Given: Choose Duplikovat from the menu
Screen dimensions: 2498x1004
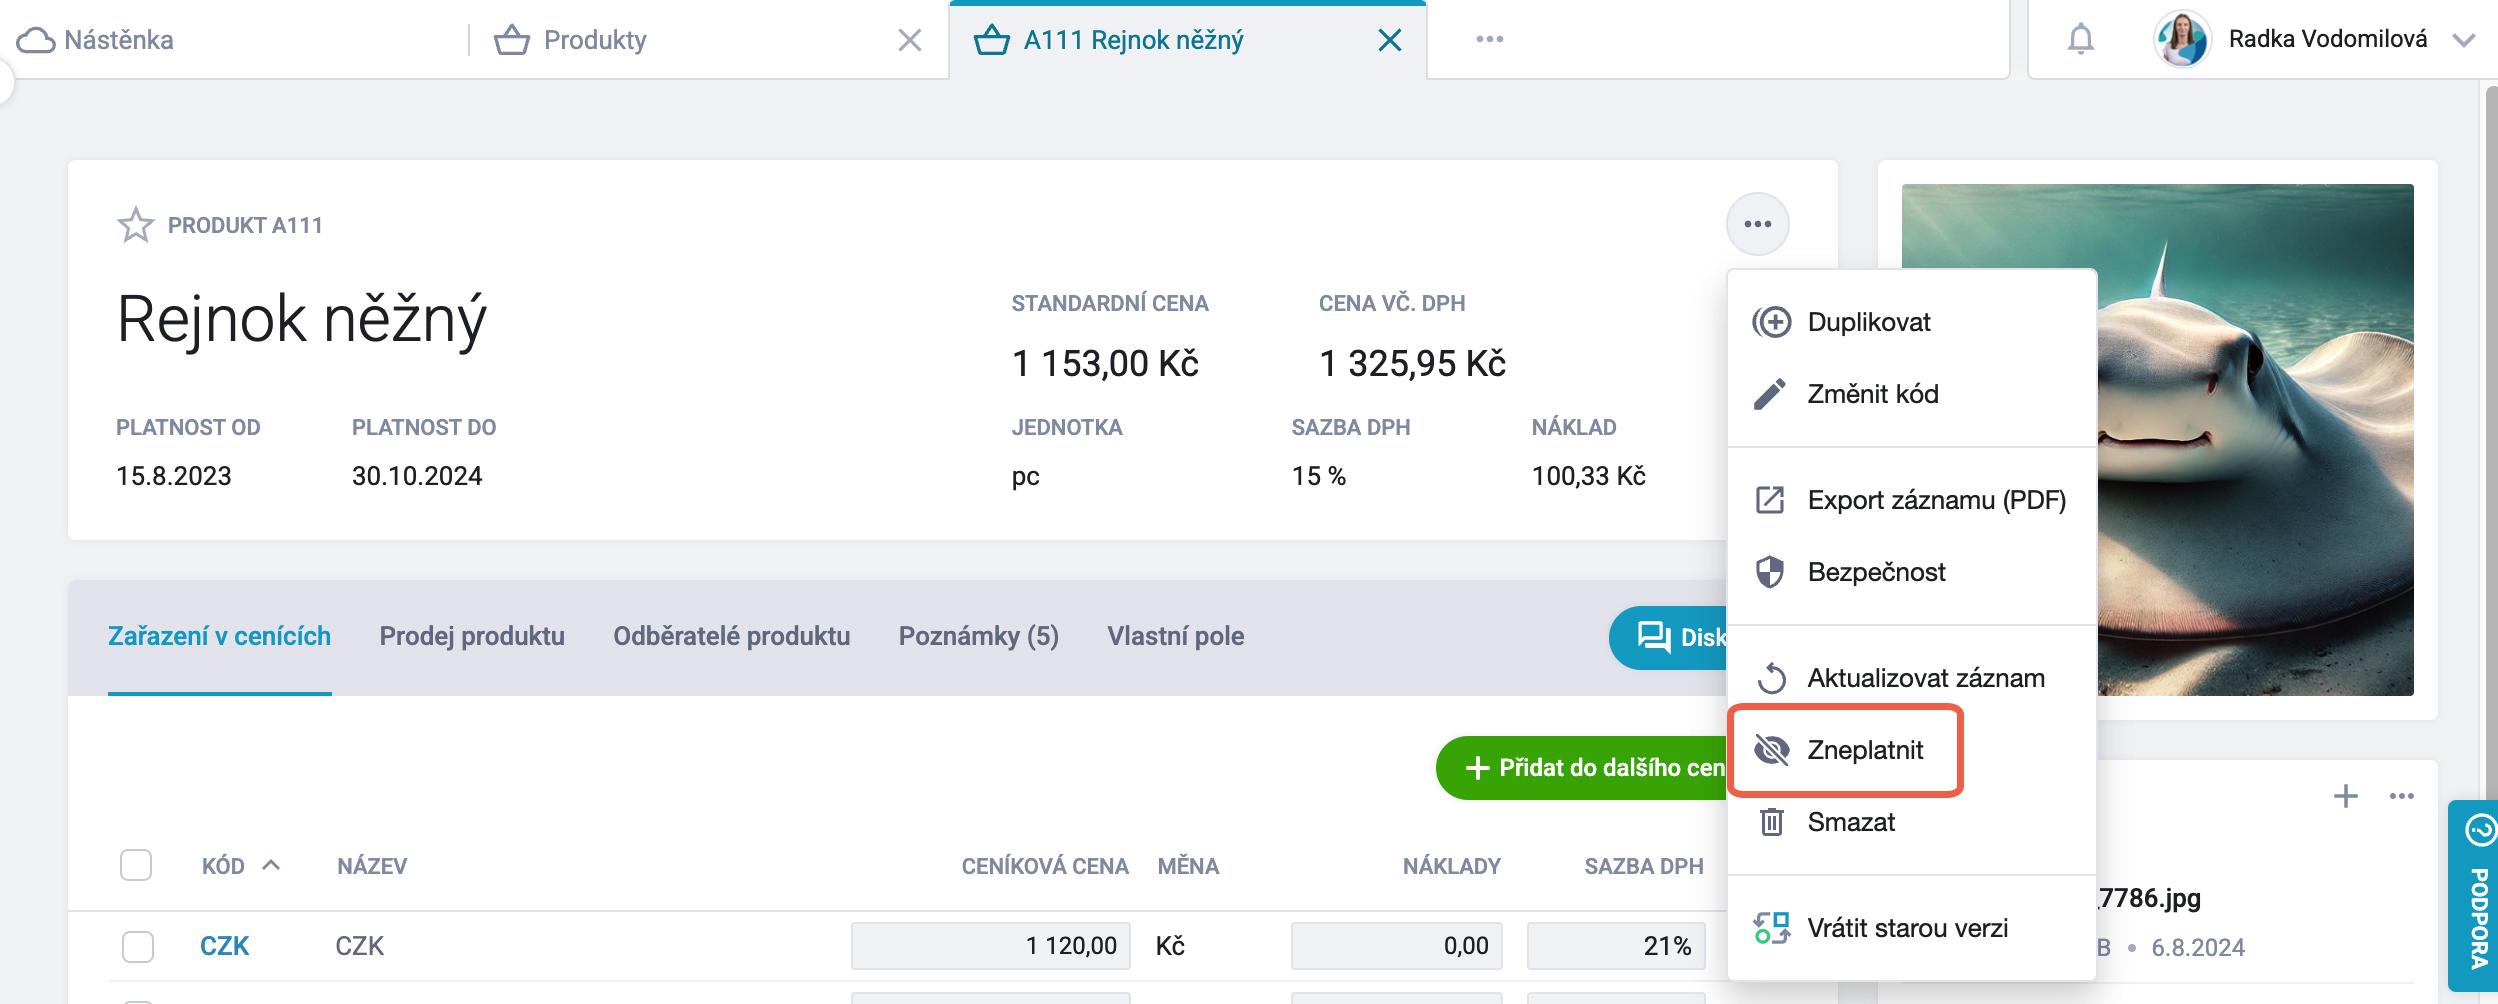Looking at the screenshot, I should coord(1911,322).
